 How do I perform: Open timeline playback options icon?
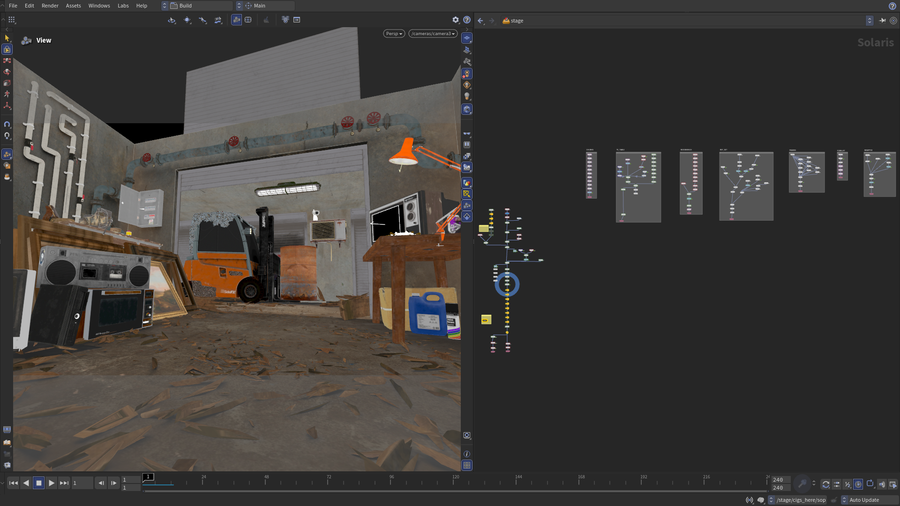click(836, 484)
